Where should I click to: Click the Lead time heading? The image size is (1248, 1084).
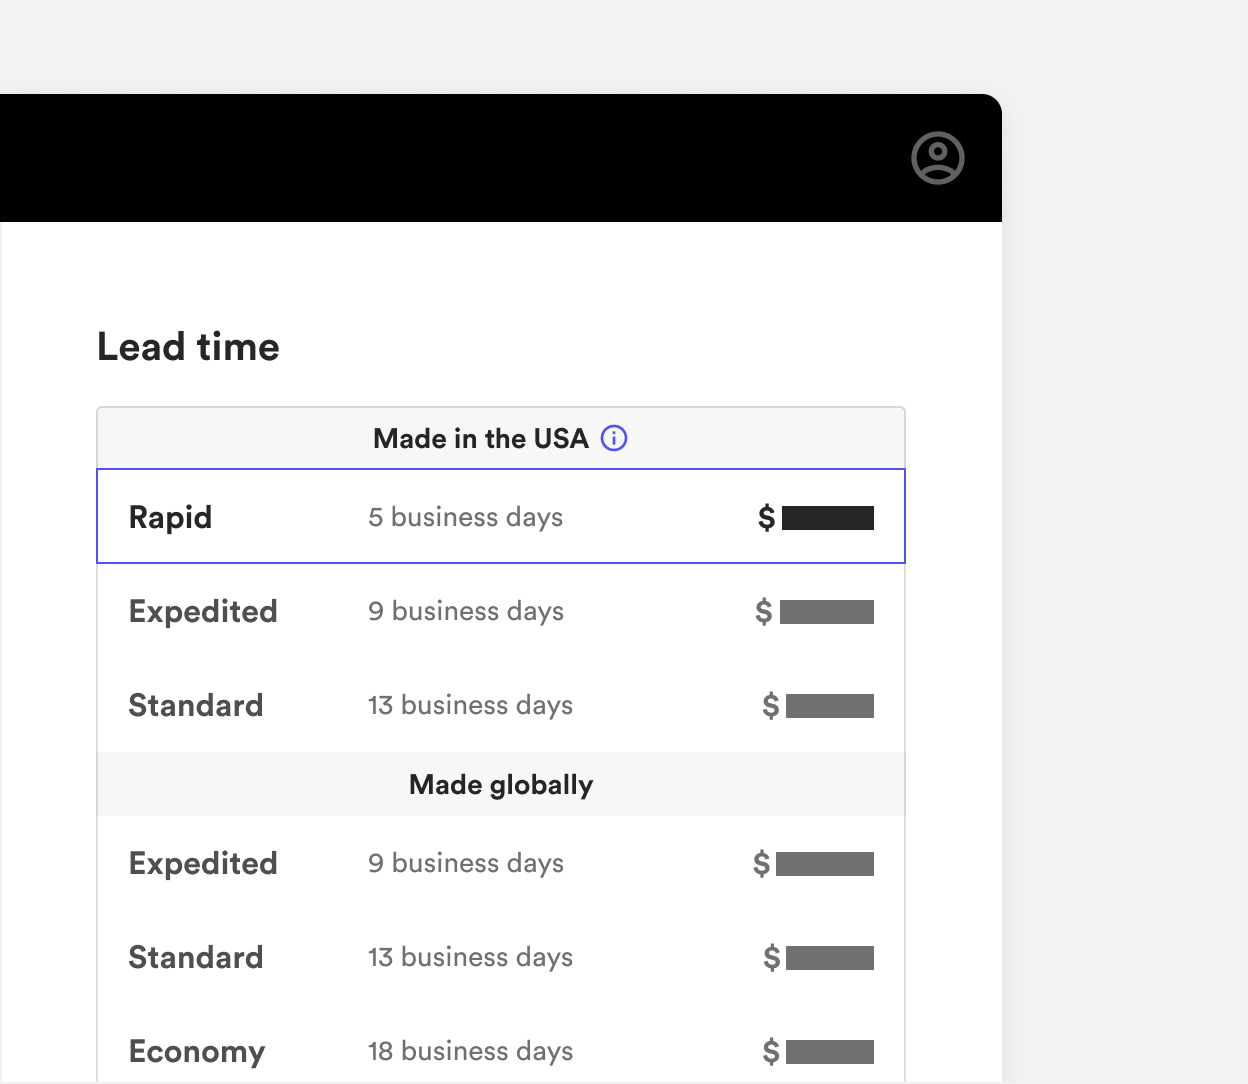[x=188, y=347]
